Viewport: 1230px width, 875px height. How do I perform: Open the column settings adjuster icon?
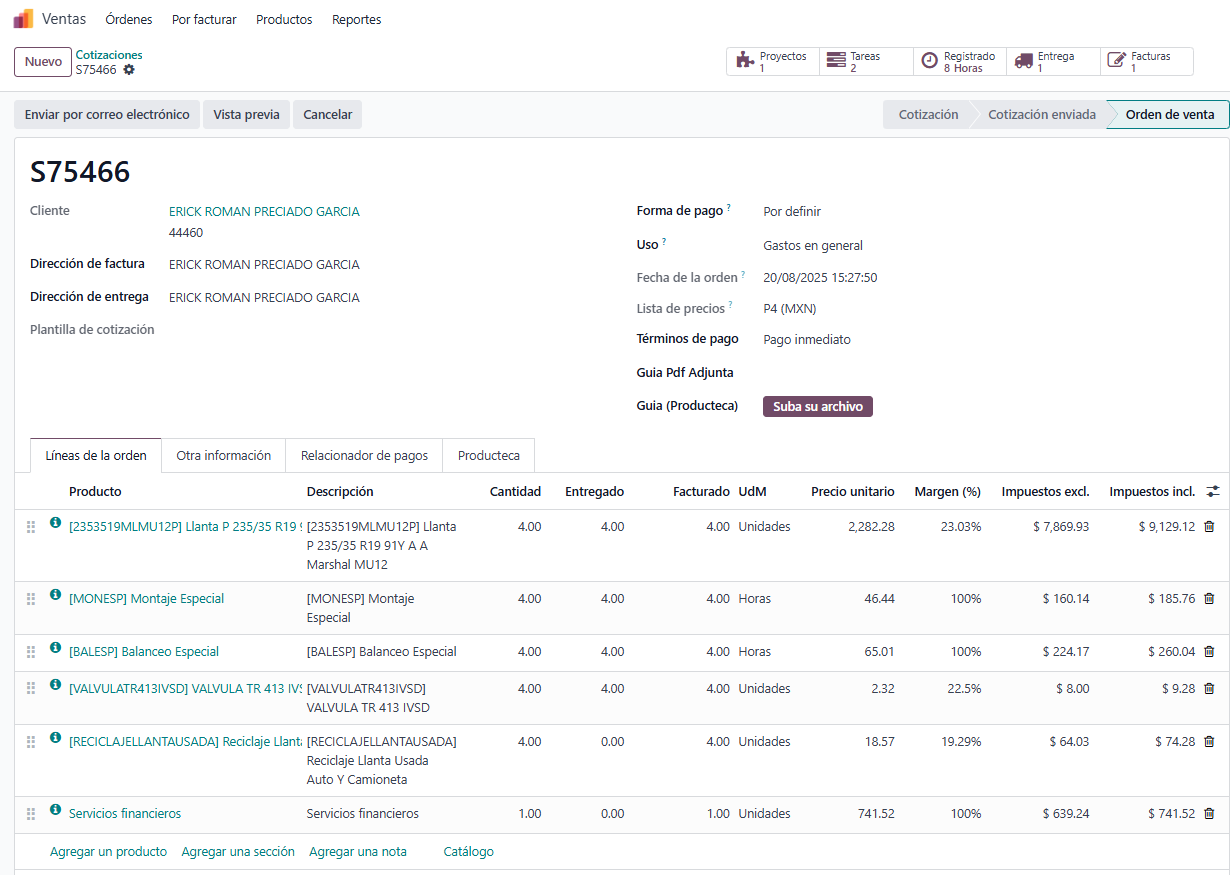coord(1213,491)
